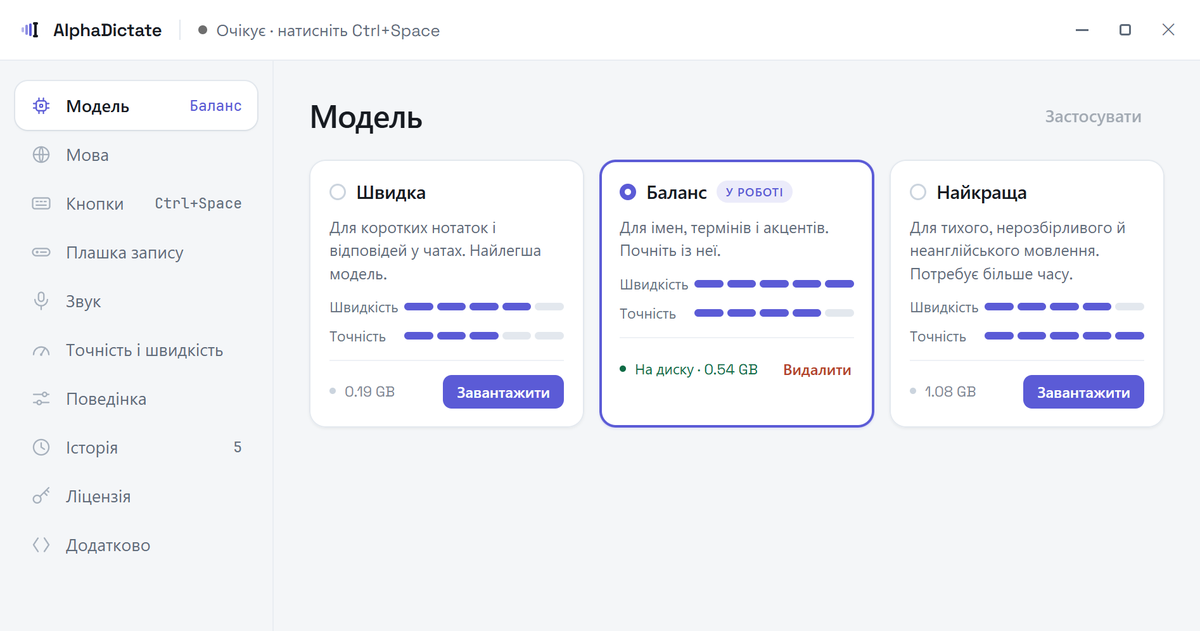Minimize the AlphaDictate window
1200x631 pixels.
[1082, 30]
